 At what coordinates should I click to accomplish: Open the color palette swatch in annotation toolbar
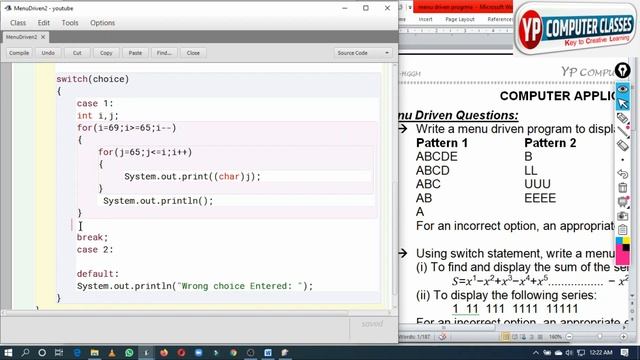tap(622, 251)
